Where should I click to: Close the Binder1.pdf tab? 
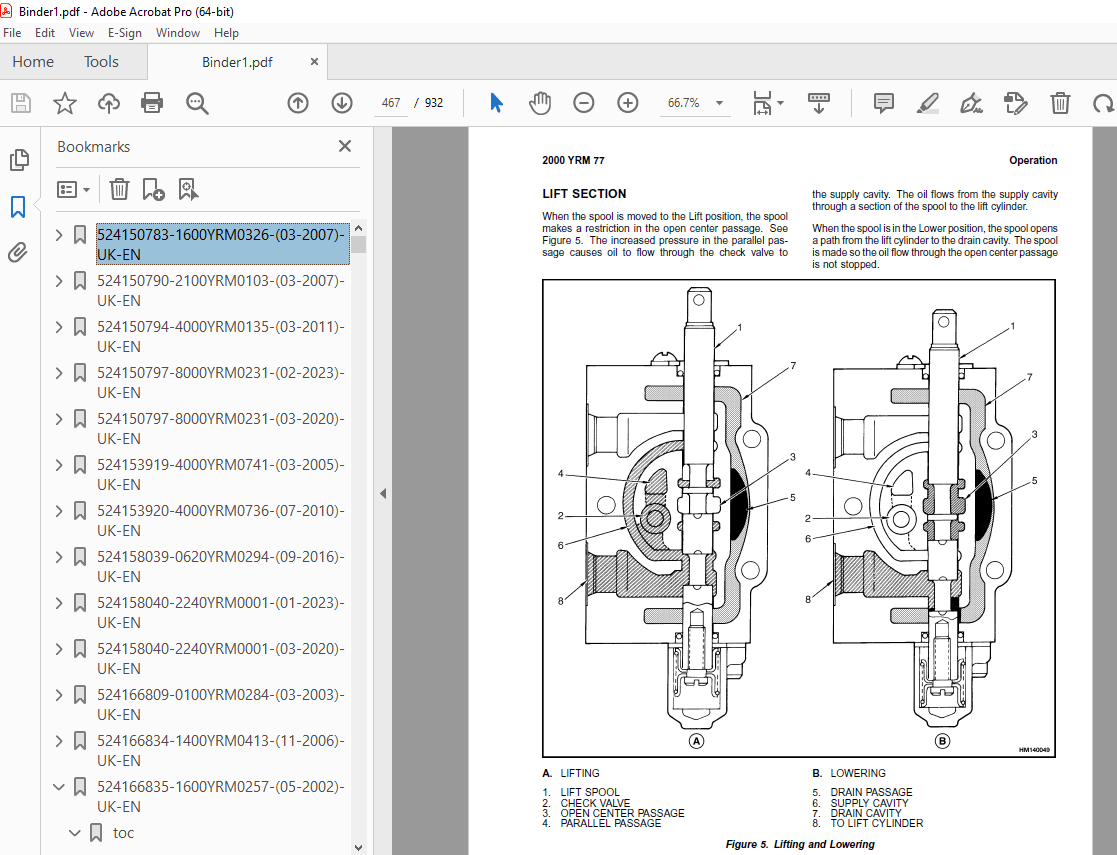pyautogui.click(x=314, y=62)
